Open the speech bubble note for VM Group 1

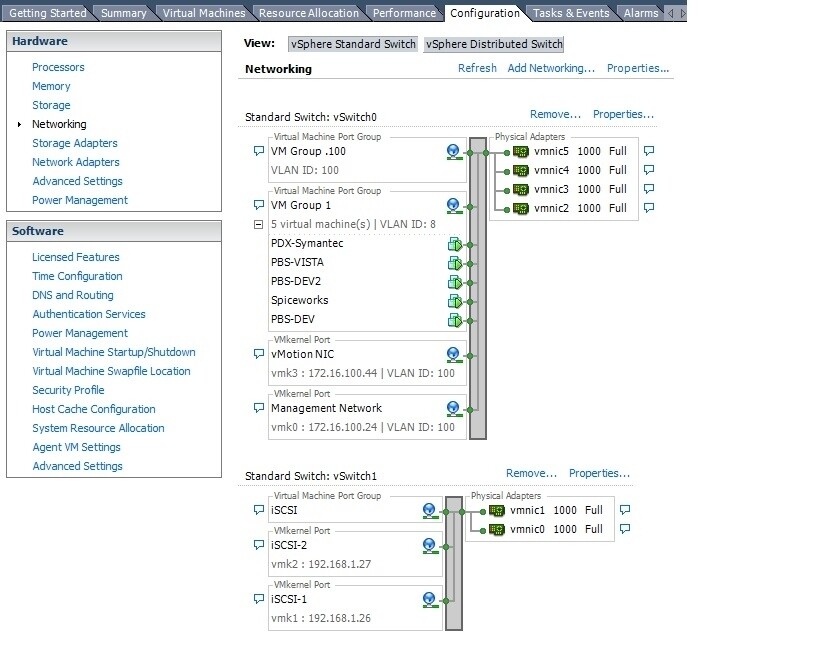point(257,205)
